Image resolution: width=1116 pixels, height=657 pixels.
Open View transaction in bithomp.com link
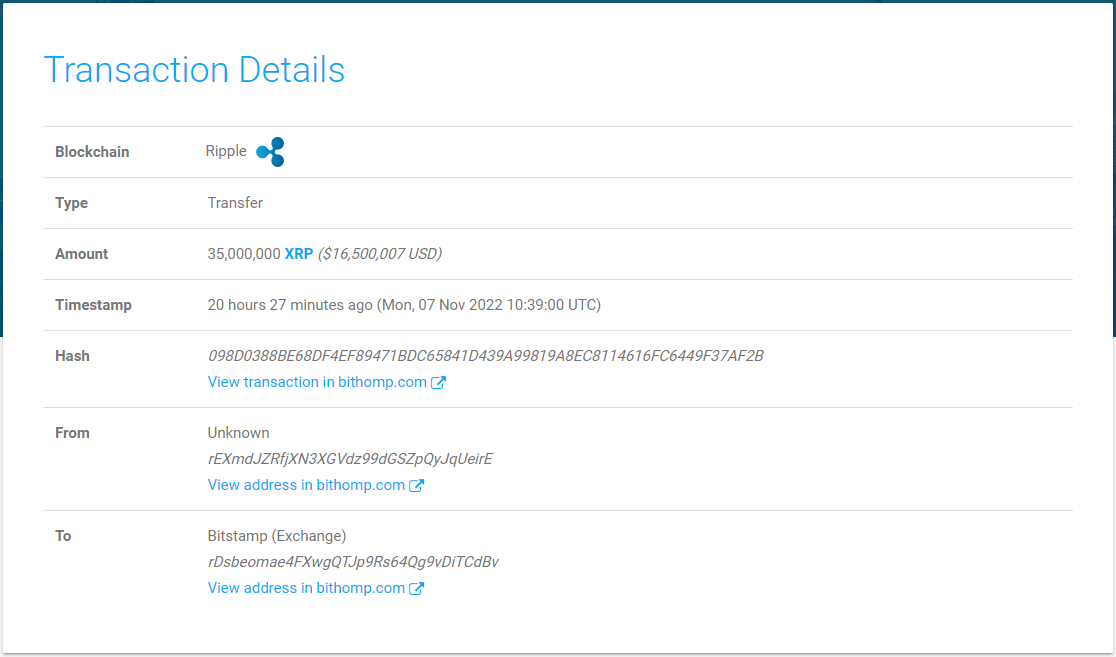[x=317, y=382]
